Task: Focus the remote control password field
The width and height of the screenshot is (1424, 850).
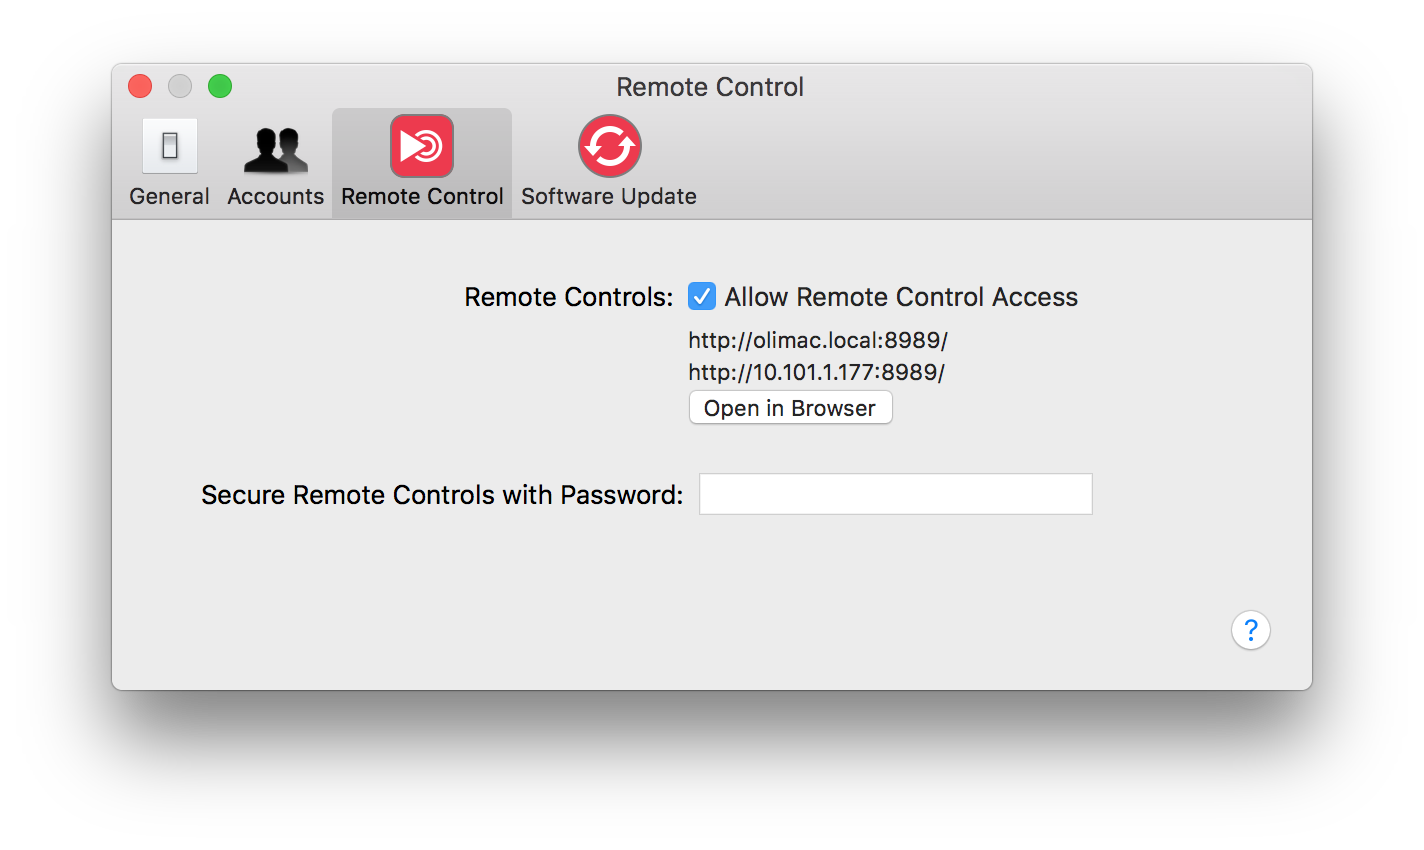Action: (896, 494)
